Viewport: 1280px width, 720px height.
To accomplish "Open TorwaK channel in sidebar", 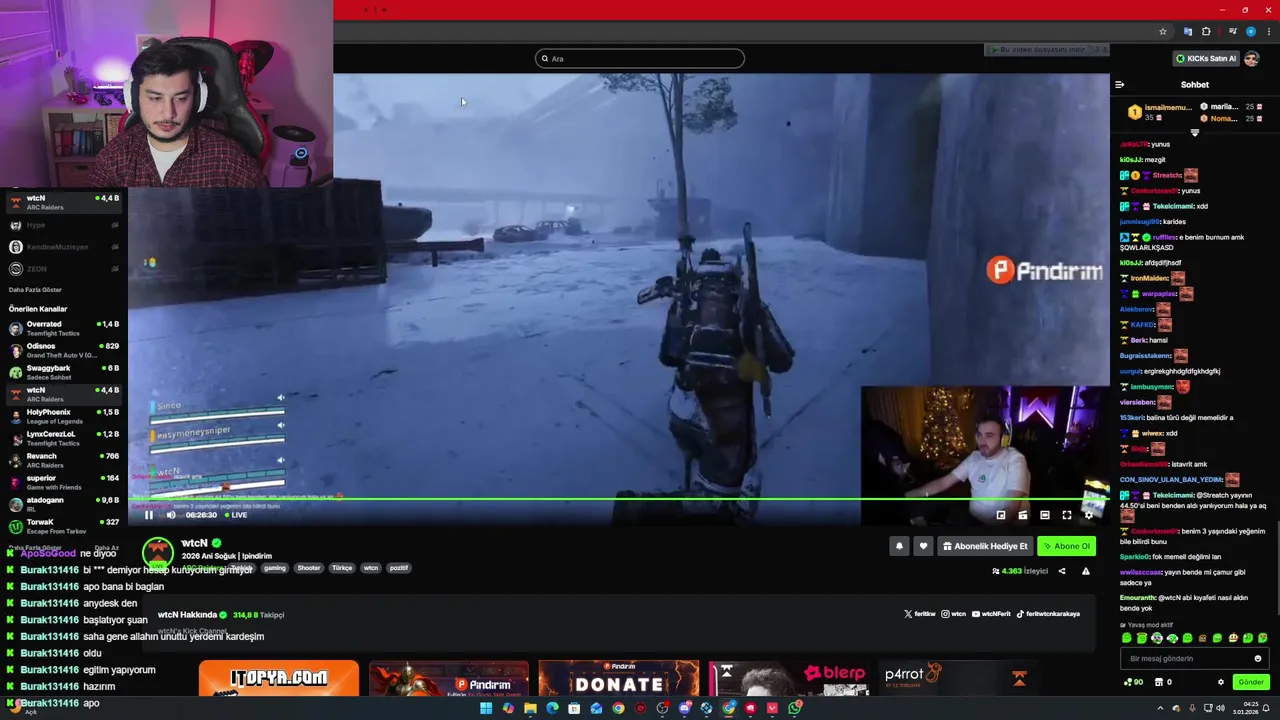I will pos(62,526).
